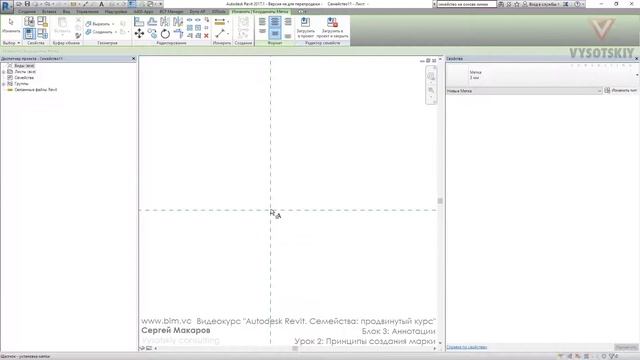Open the Соединить dropdown arrow
The height and width of the screenshot is (360, 640).
(x=116, y=32)
